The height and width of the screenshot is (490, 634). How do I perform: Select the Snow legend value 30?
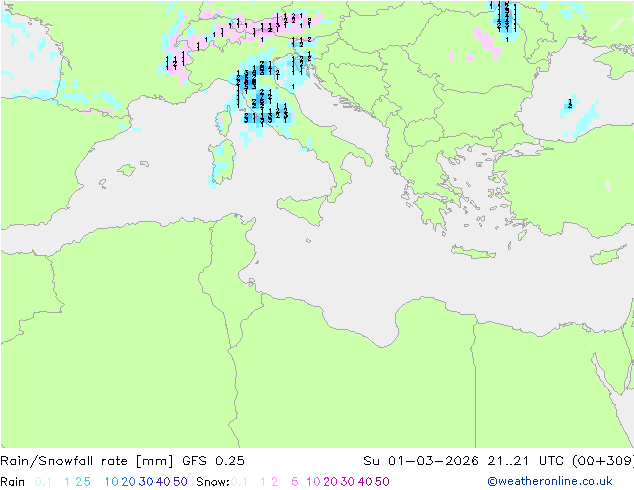(348, 482)
